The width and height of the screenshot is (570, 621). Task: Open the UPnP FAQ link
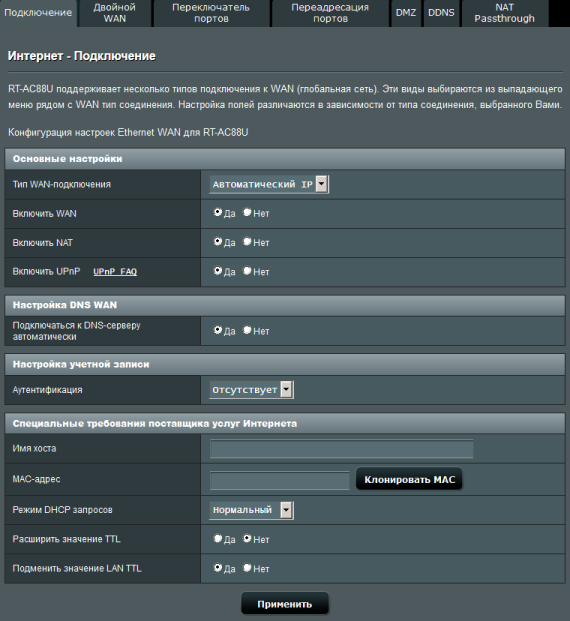click(x=115, y=272)
